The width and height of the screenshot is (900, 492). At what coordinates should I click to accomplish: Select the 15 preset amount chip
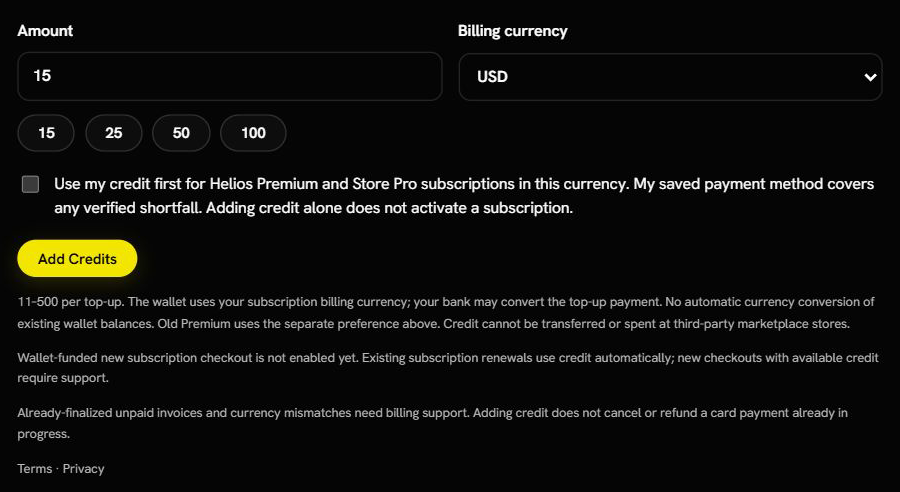46,133
